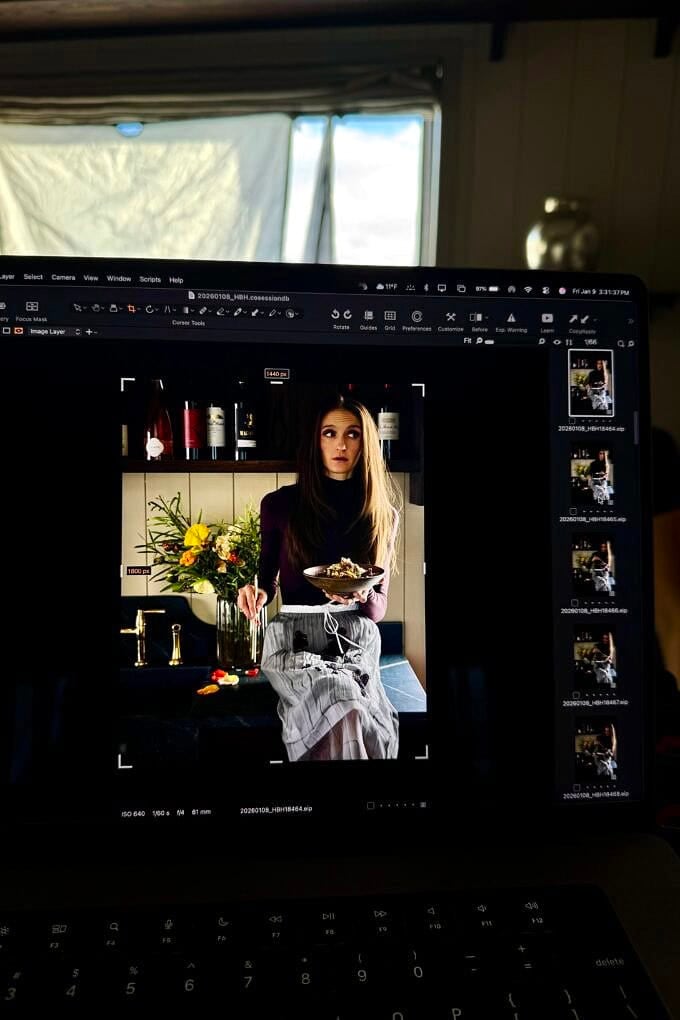Toggle the Exp. Warning indicator
The width and height of the screenshot is (680, 1020).
pos(510,318)
